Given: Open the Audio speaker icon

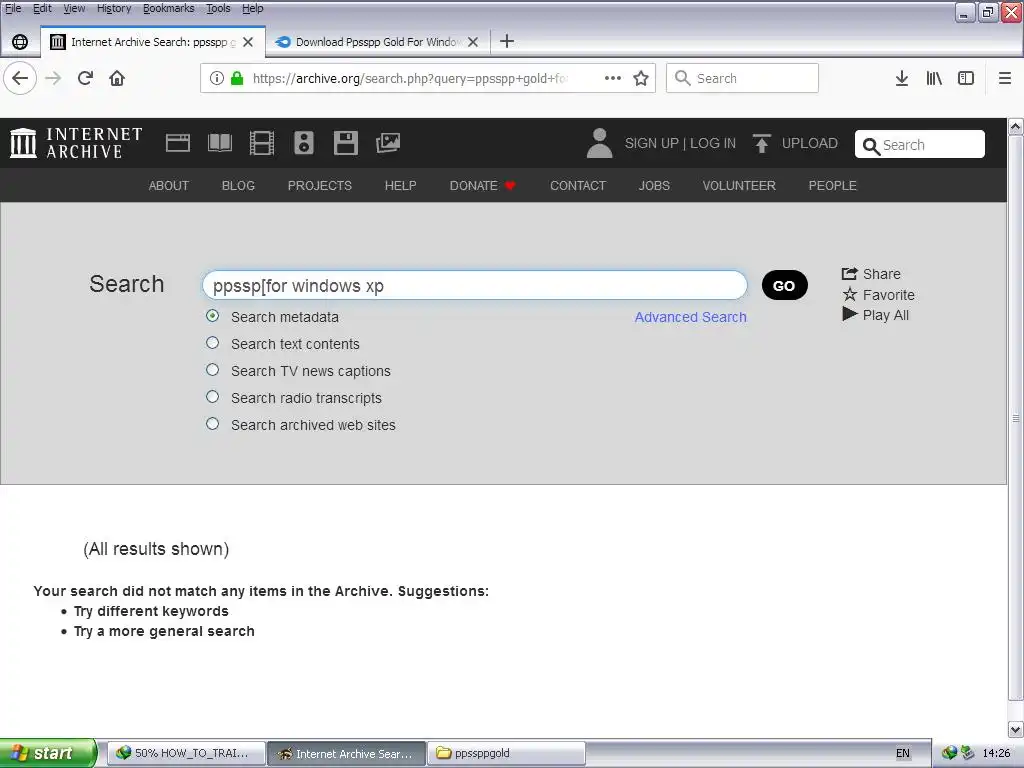Looking at the screenshot, I should 304,143.
